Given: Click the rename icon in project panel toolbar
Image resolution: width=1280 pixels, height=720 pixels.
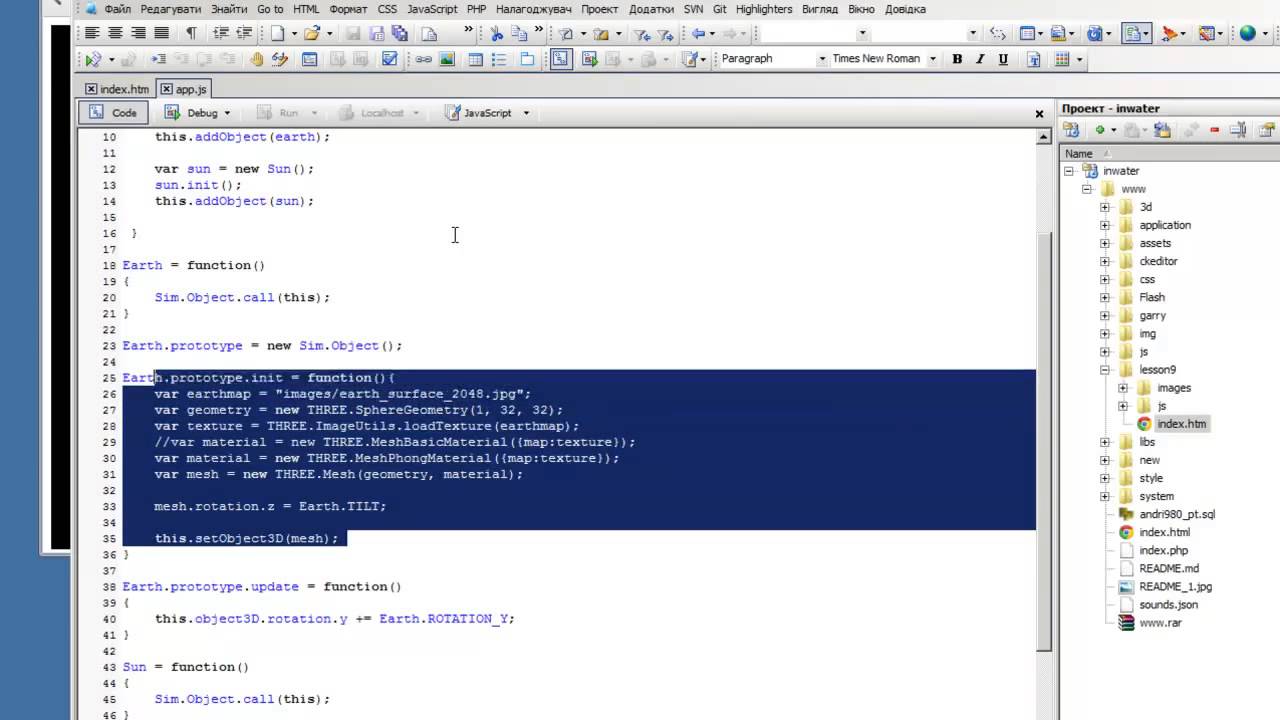Looking at the screenshot, I should [1238, 130].
